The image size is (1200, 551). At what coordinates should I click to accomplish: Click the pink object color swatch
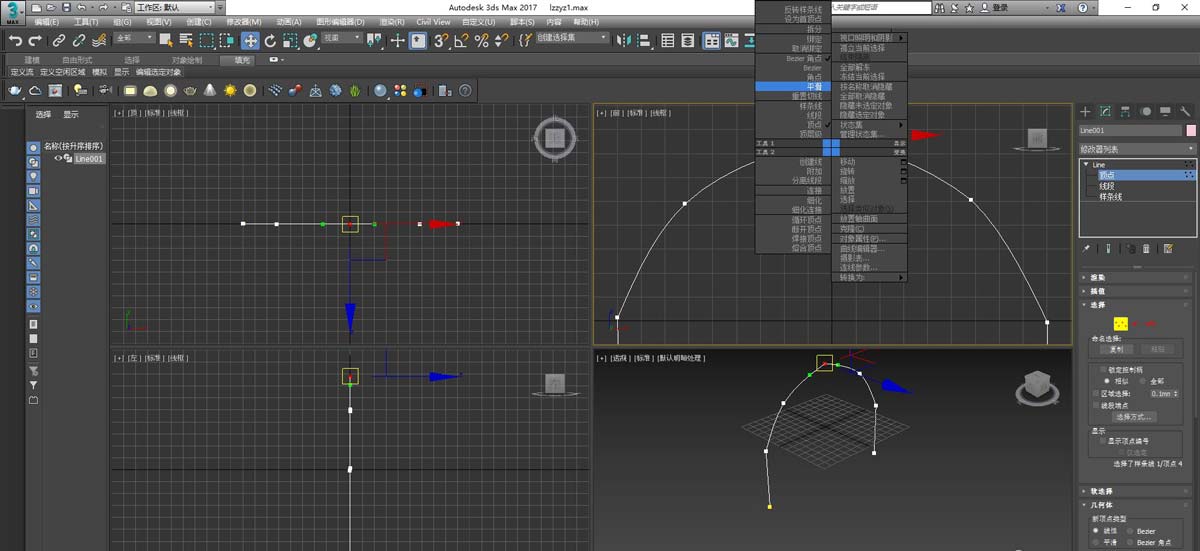[1190, 130]
